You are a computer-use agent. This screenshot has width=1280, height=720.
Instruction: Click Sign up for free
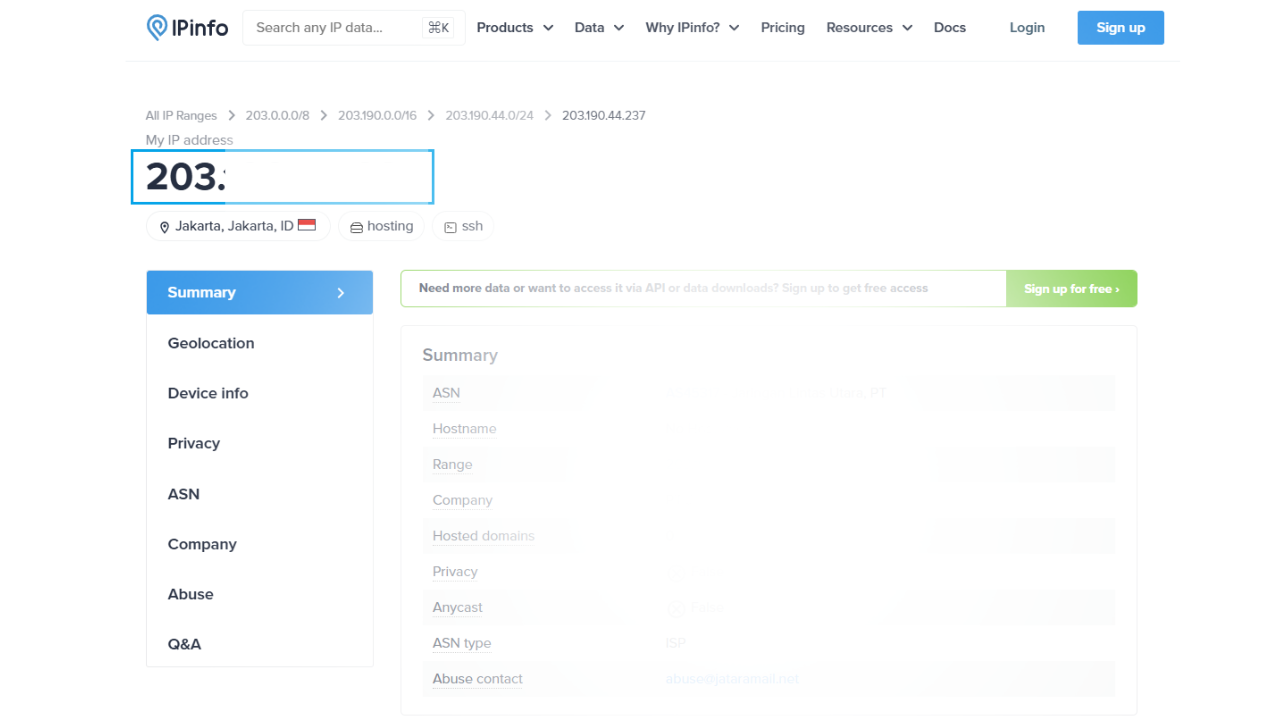coord(1071,288)
